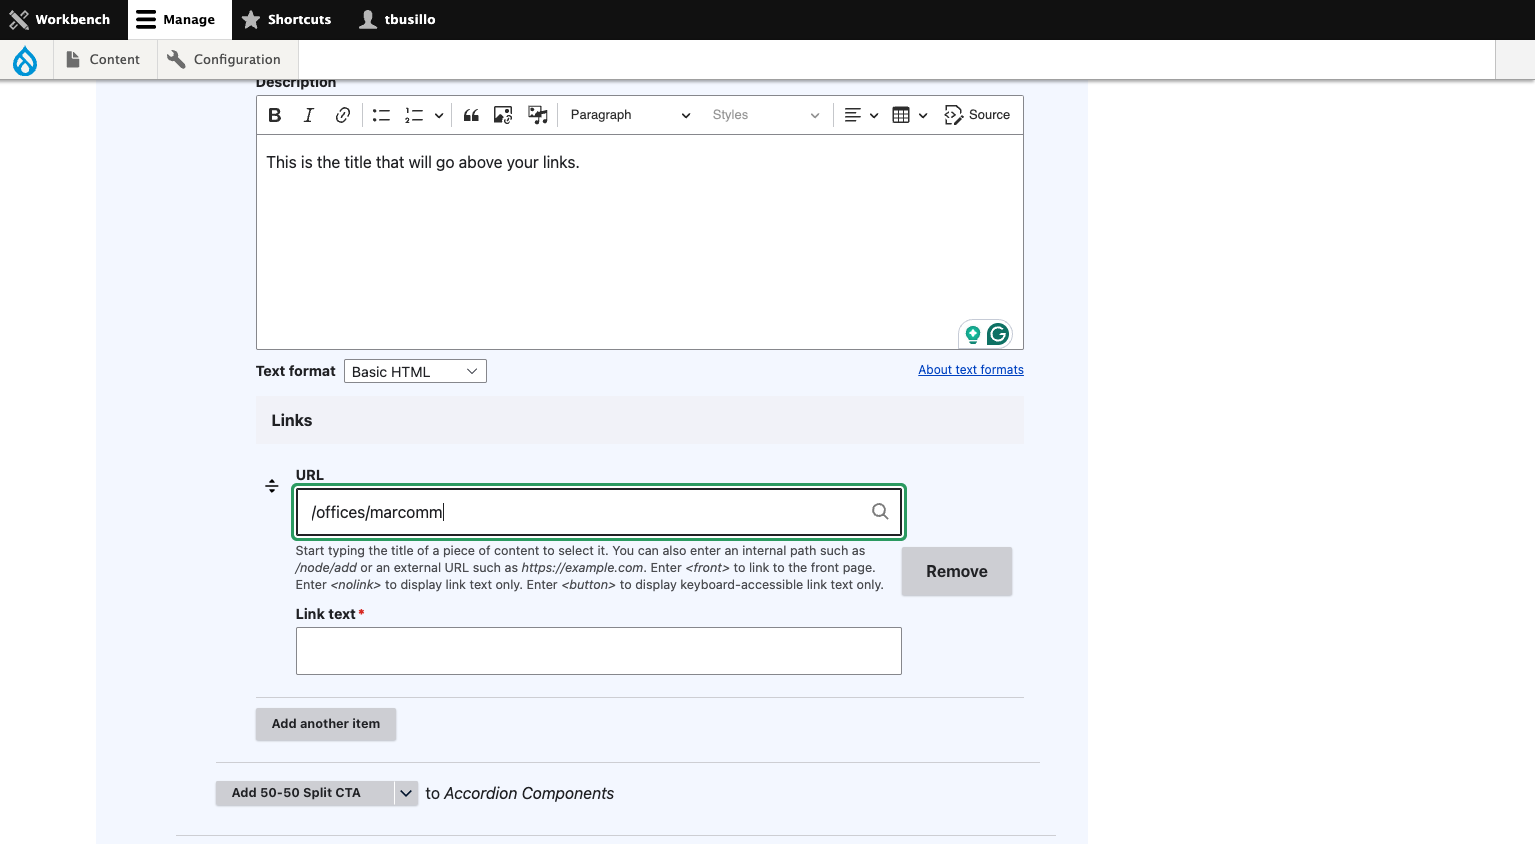This screenshot has width=1535, height=844.
Task: Open About text formats link
Action: (971, 370)
